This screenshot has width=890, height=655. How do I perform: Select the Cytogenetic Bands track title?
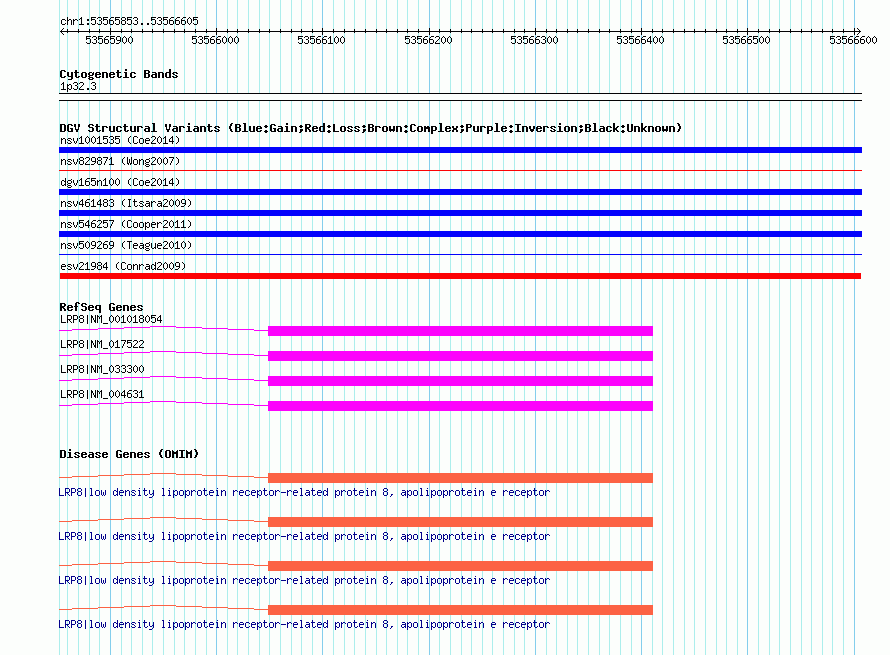[119, 74]
